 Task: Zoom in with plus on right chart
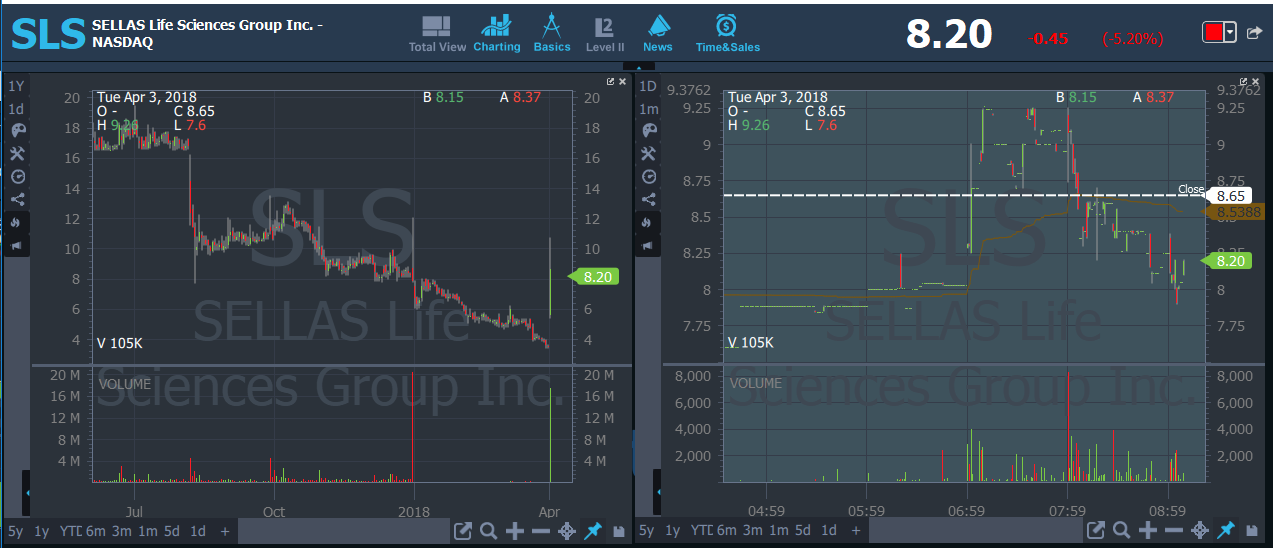pyautogui.click(x=1147, y=531)
